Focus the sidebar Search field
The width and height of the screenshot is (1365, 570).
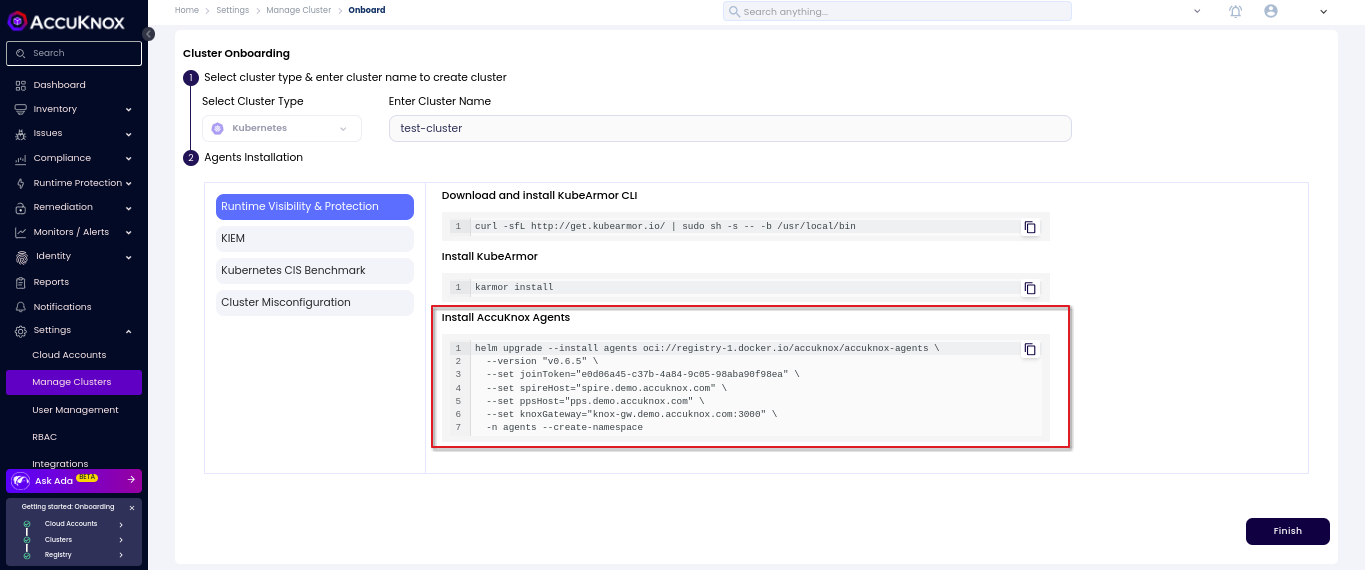point(74,53)
